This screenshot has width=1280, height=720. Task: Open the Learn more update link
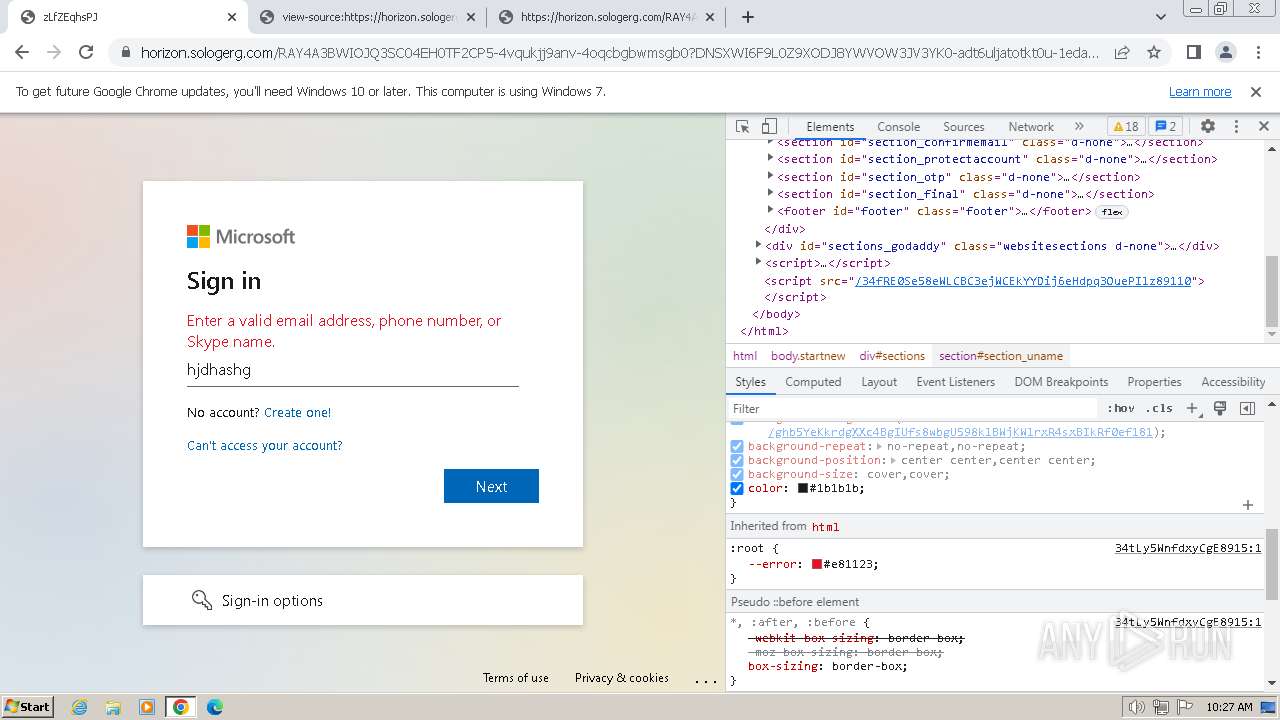click(x=1200, y=91)
